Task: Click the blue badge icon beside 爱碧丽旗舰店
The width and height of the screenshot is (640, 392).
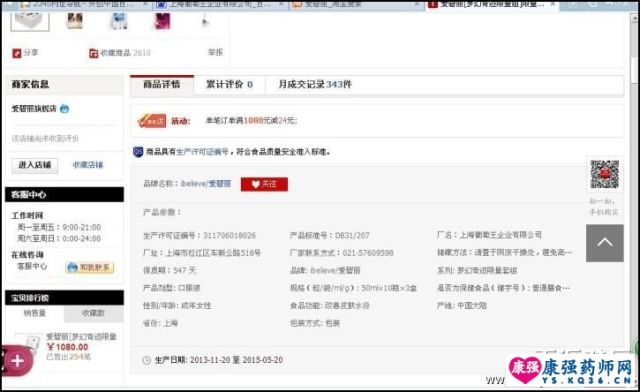Action: pyautogui.click(x=64, y=109)
